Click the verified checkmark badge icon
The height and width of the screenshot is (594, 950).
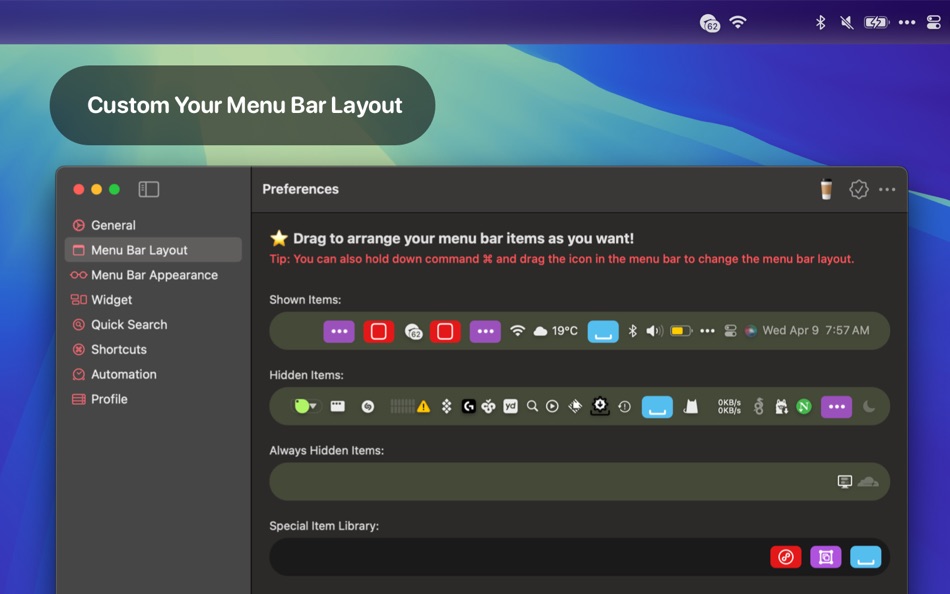859,189
